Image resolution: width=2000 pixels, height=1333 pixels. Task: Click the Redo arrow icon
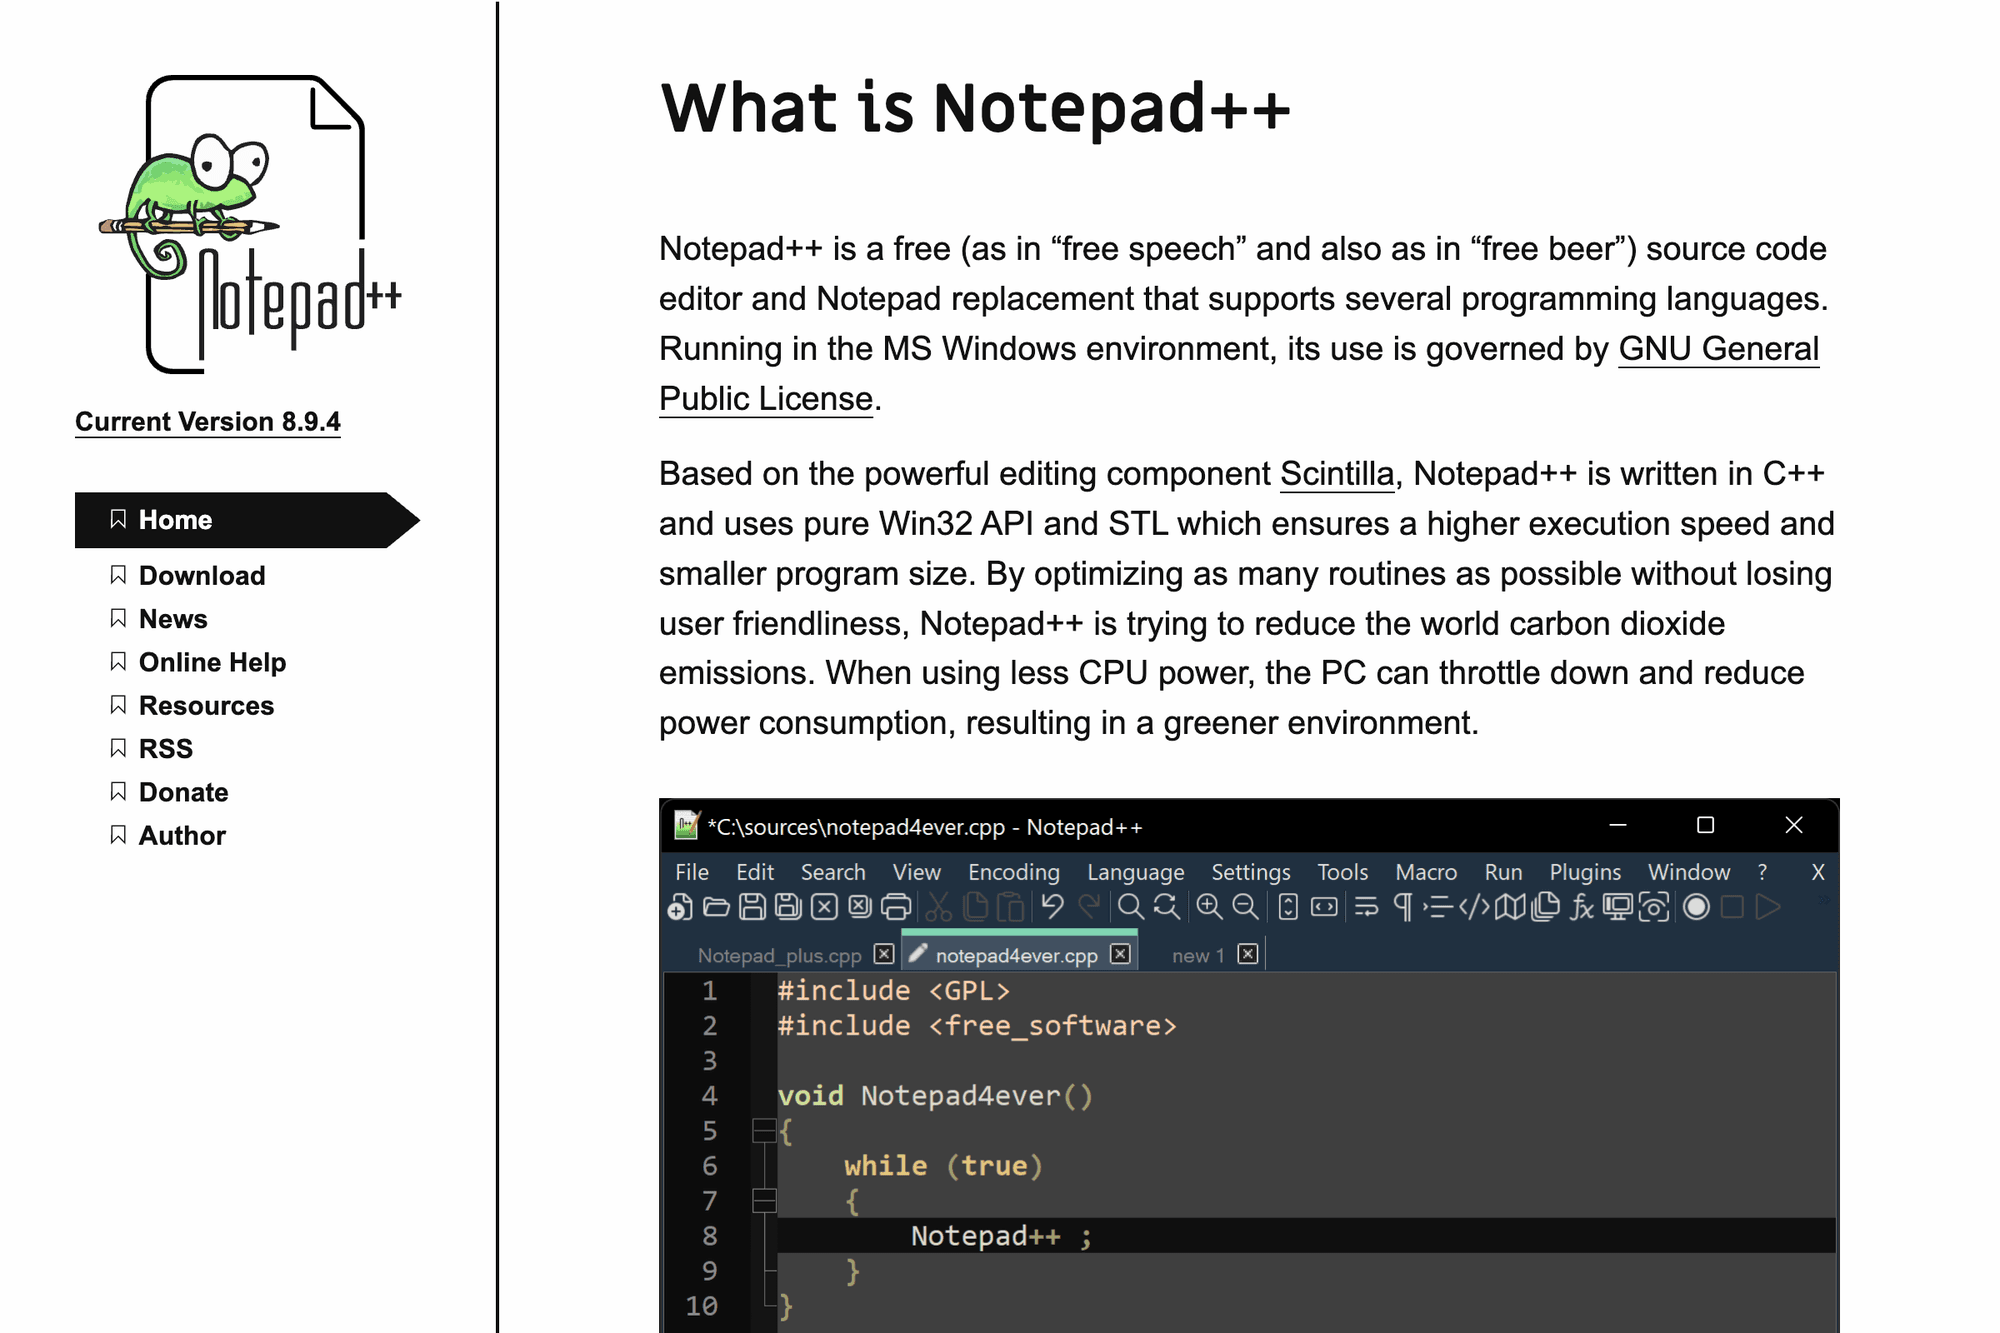pos(1089,907)
